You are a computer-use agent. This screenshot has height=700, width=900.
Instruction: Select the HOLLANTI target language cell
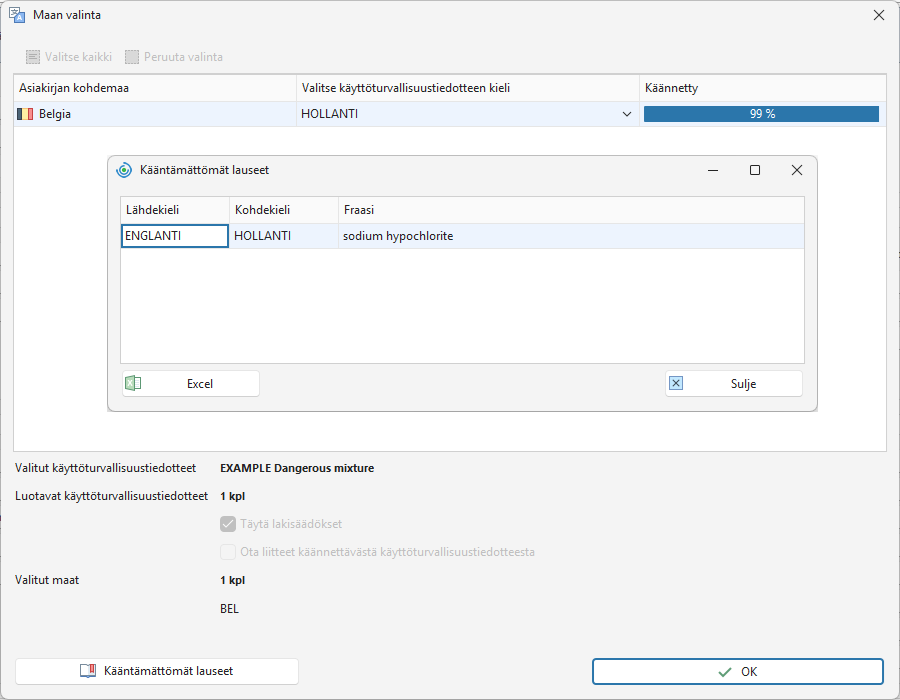coord(284,236)
